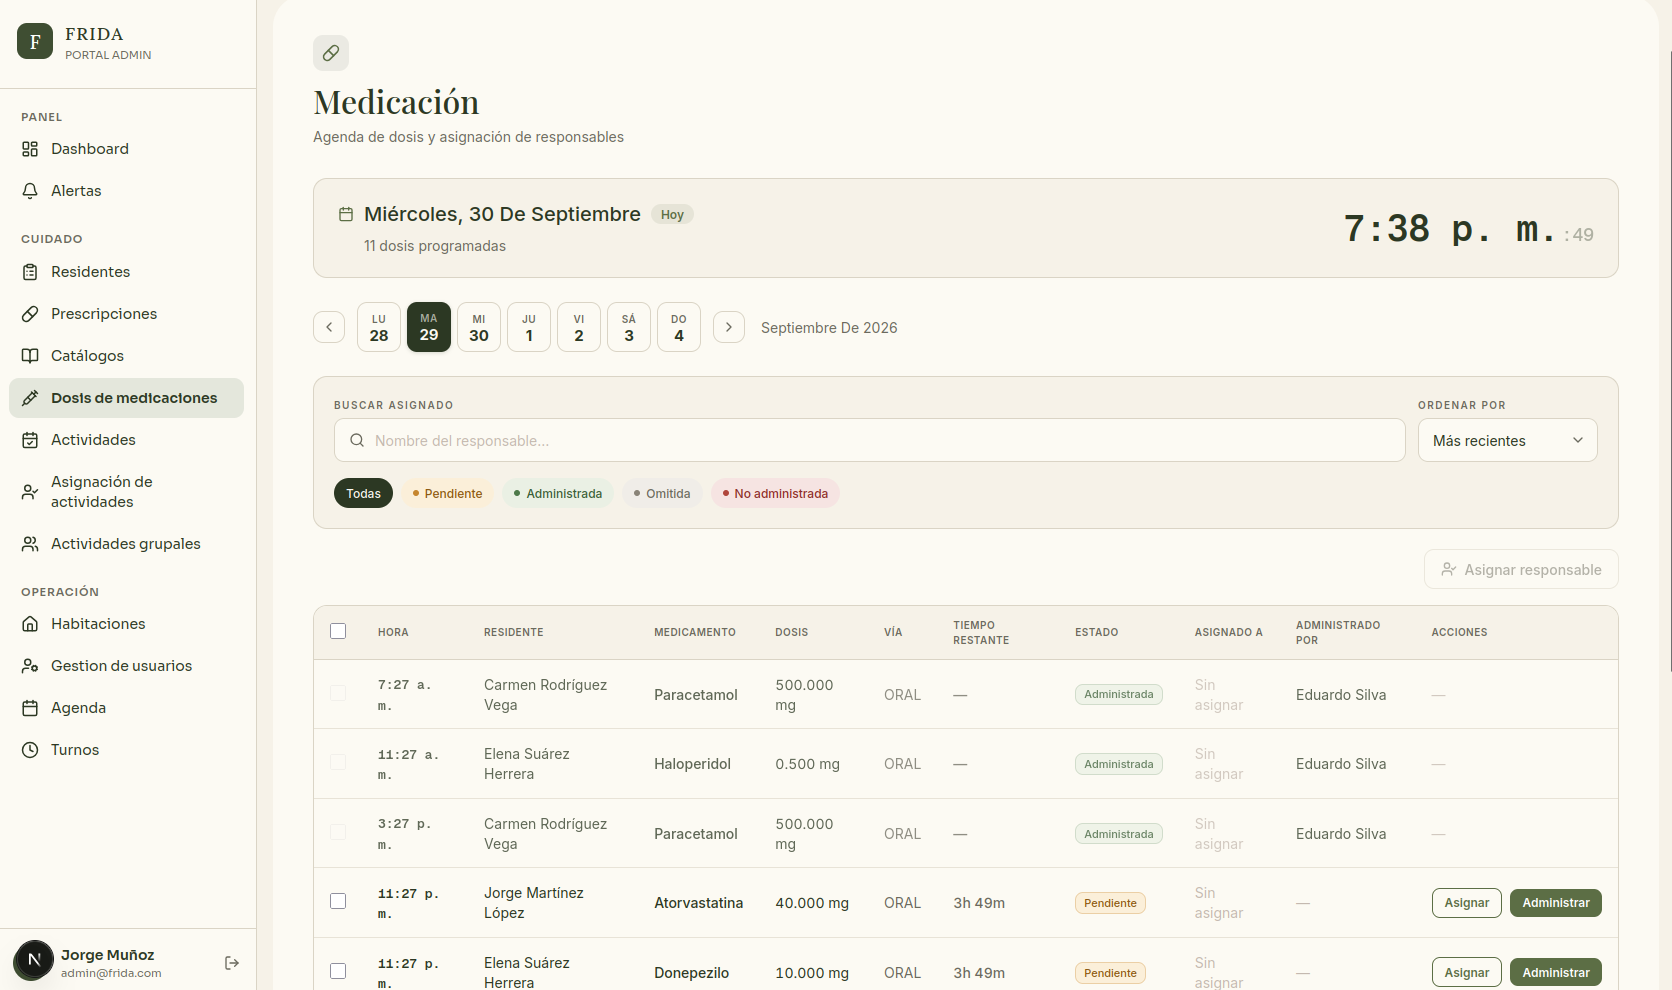
Task: Click Administrar for the Atorvastatina dose
Action: (x=1556, y=903)
